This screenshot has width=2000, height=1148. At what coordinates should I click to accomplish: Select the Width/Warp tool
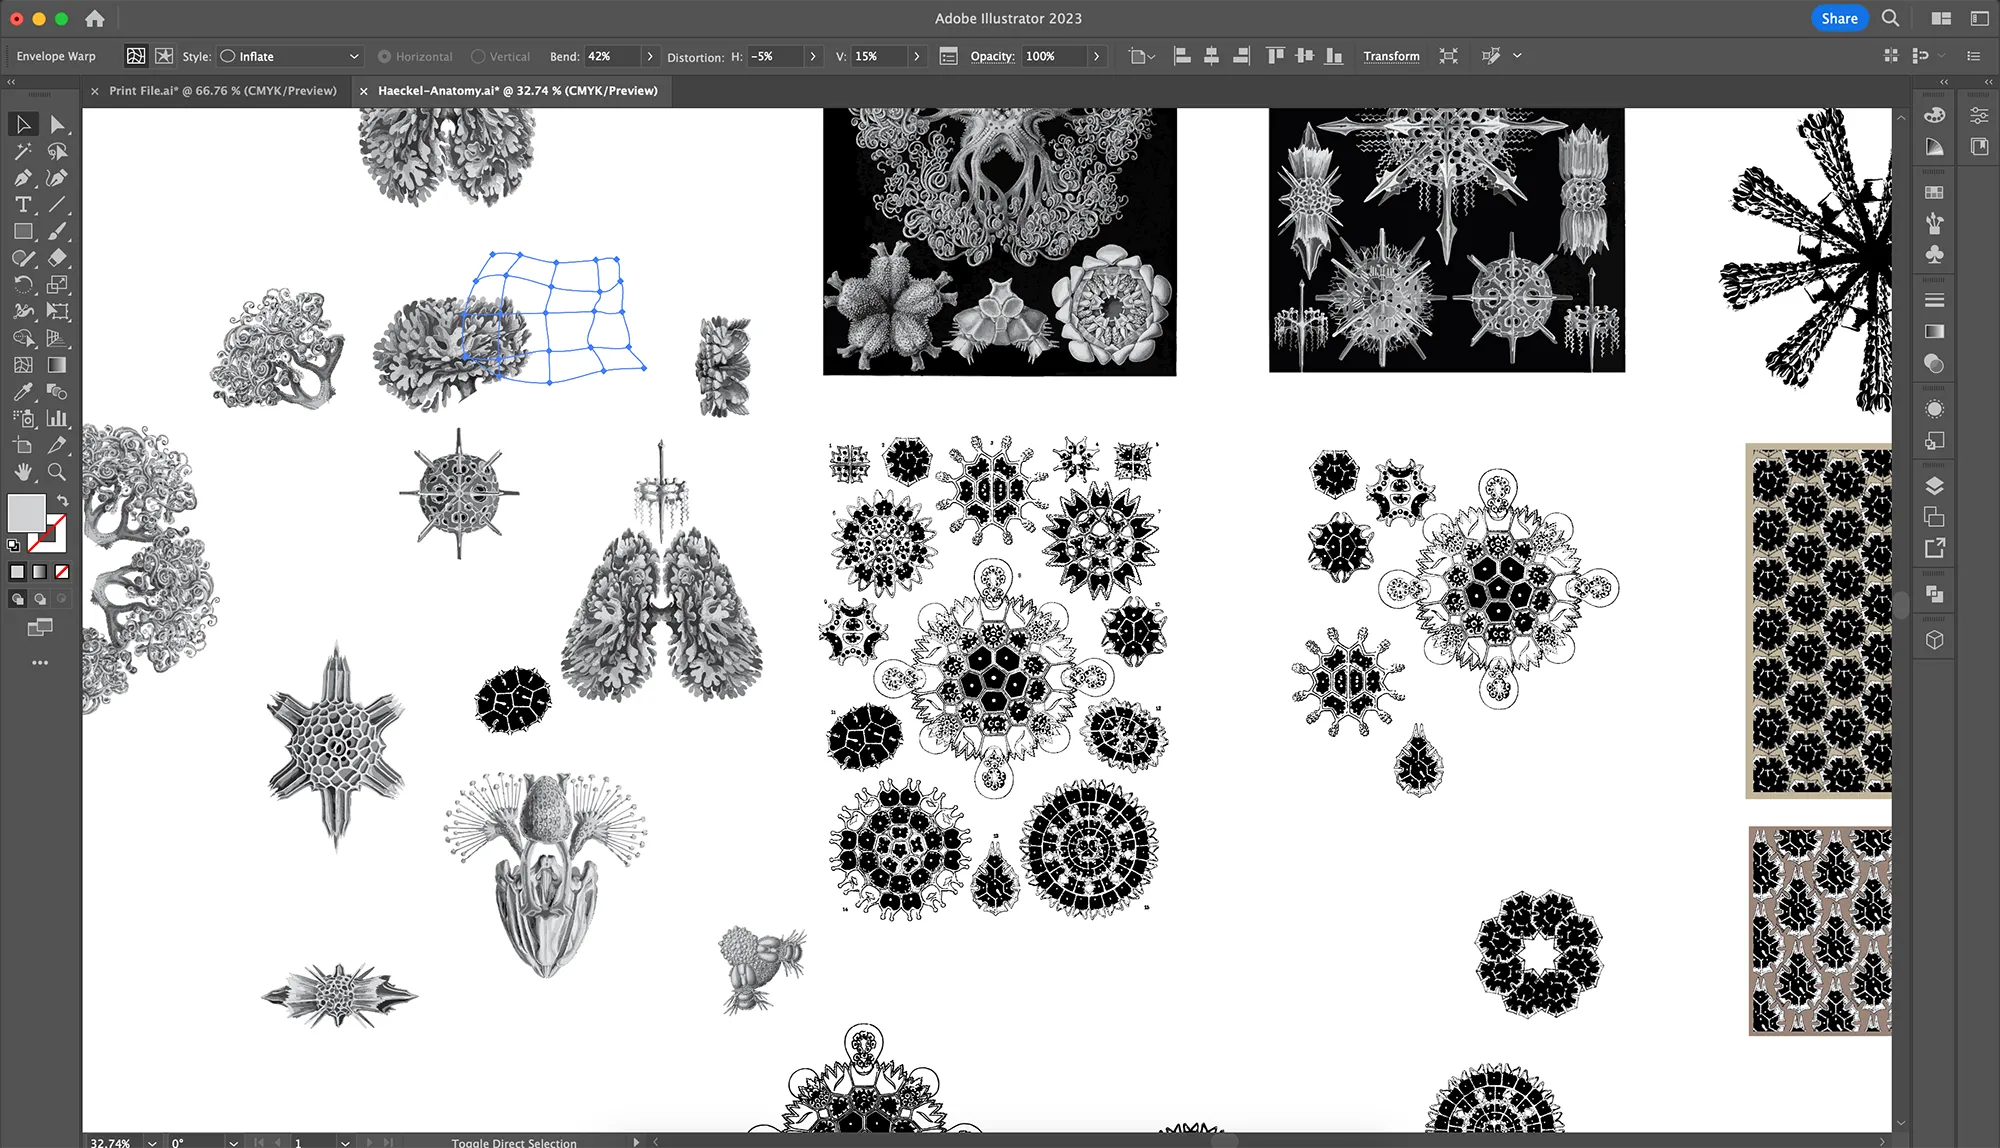pos(23,311)
